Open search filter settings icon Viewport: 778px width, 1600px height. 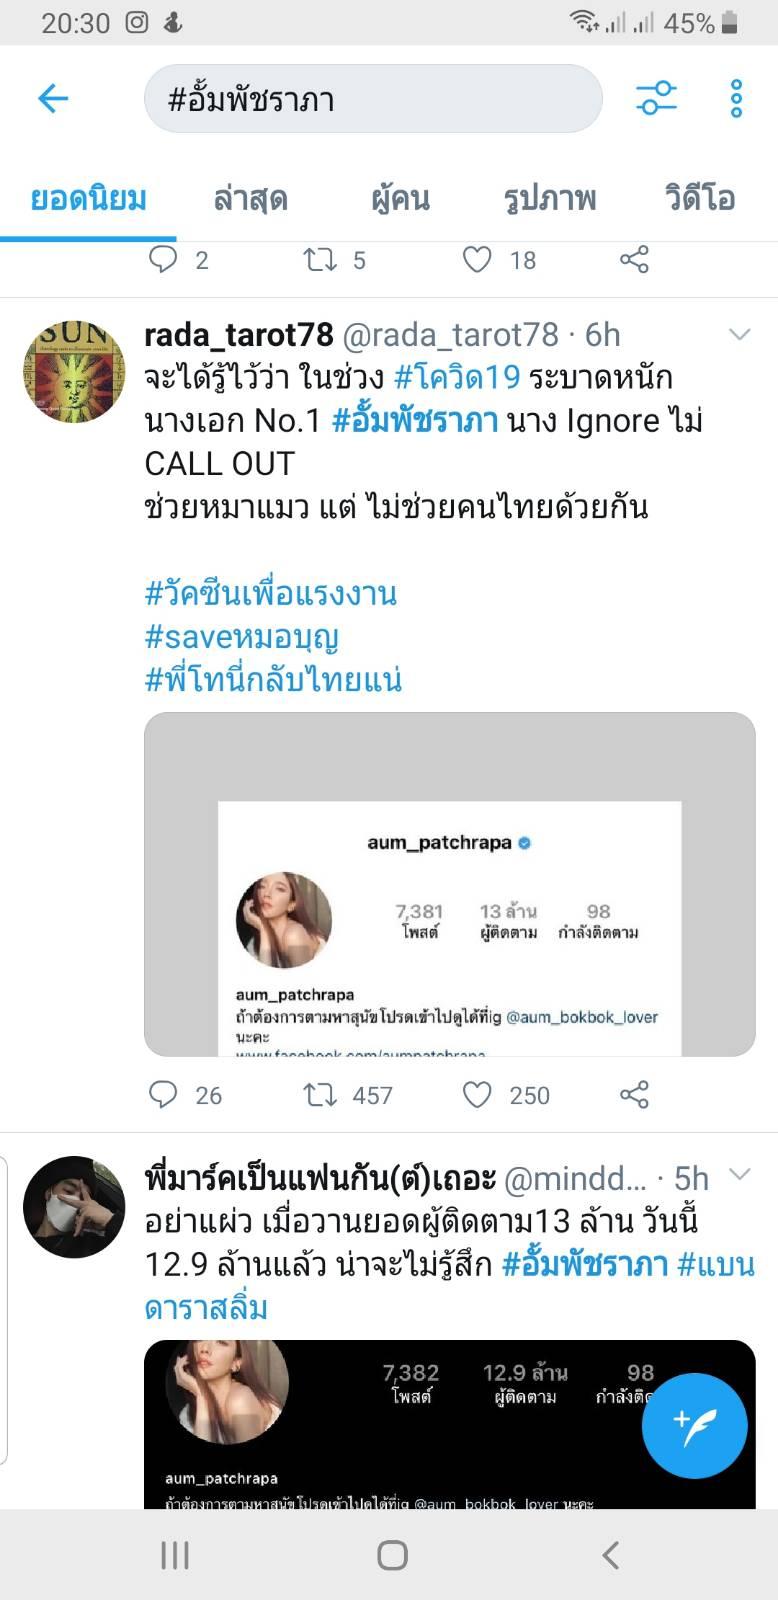(656, 98)
